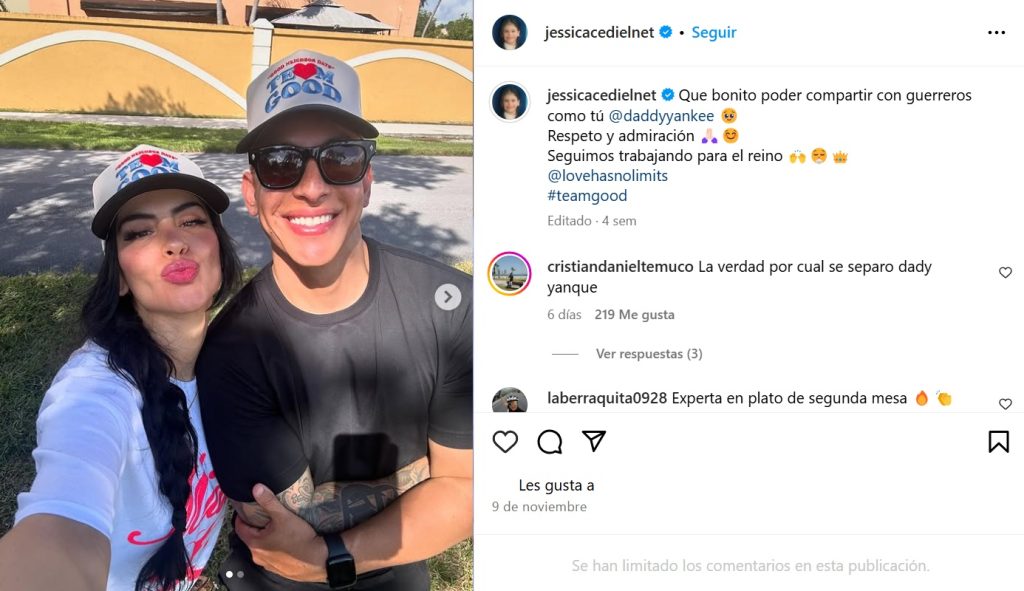1024x591 pixels.
Task: Open the @daddyyankee mention
Action: click(x=661, y=116)
